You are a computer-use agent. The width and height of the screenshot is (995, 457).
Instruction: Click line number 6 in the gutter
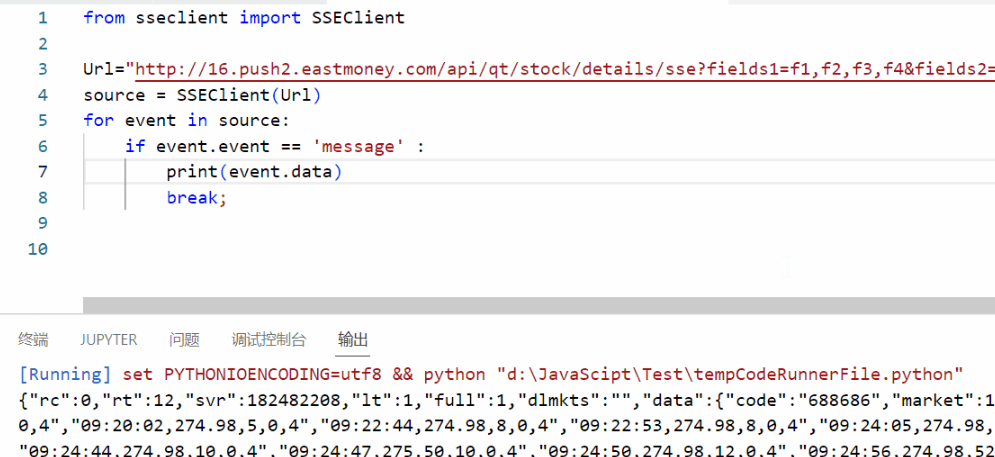[41, 146]
